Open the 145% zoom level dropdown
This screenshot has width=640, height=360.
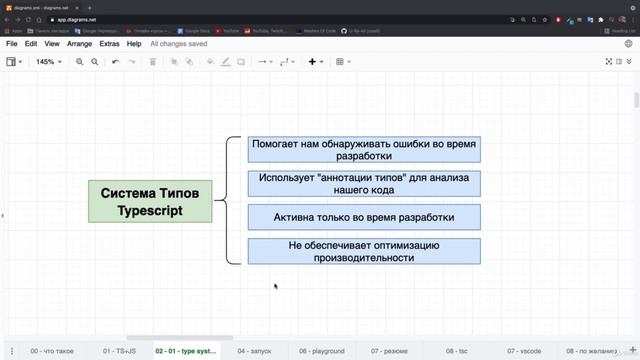point(49,62)
